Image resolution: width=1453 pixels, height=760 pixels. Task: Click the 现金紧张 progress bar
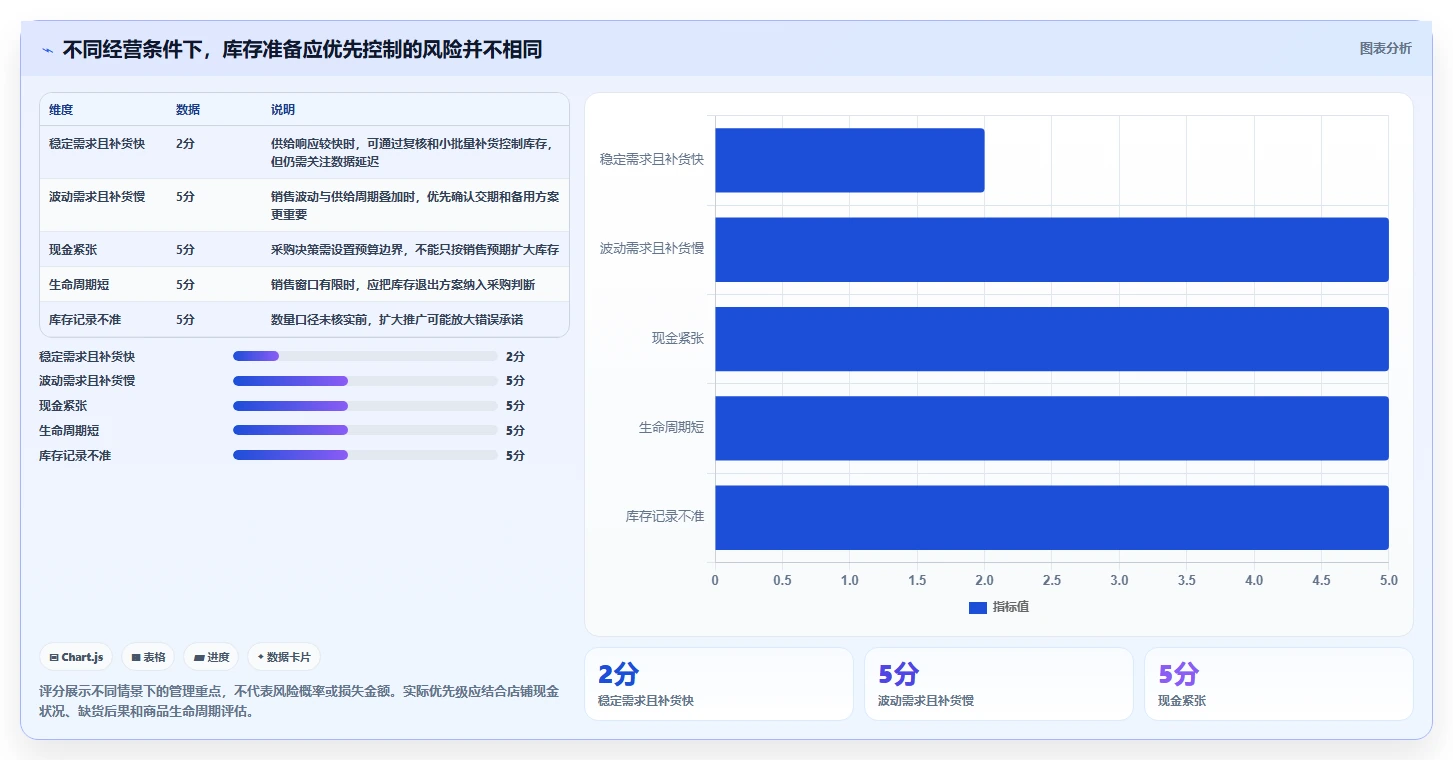click(365, 406)
